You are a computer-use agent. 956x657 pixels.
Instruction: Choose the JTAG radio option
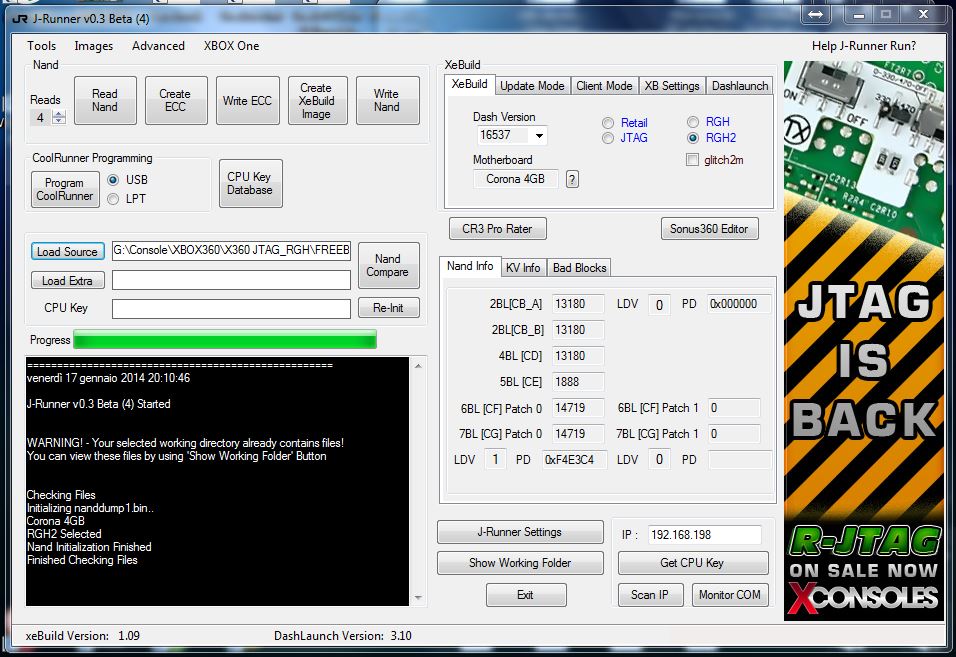click(x=608, y=138)
